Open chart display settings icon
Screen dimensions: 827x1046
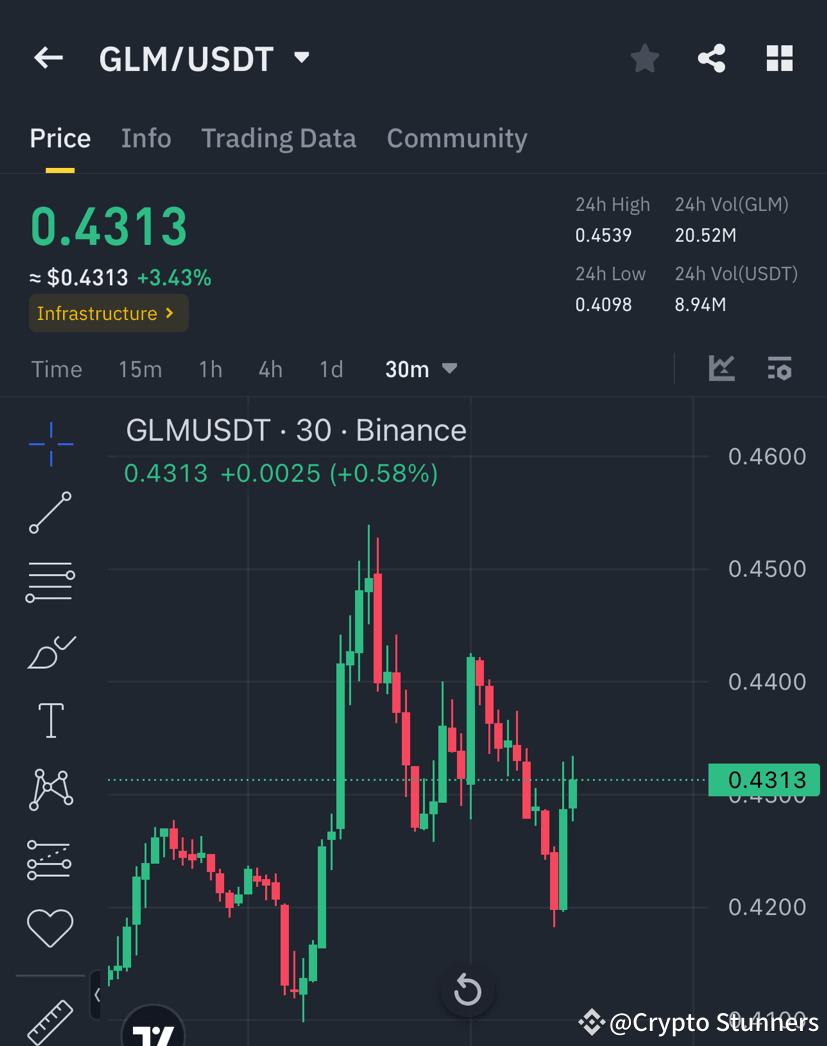pyautogui.click(x=780, y=369)
